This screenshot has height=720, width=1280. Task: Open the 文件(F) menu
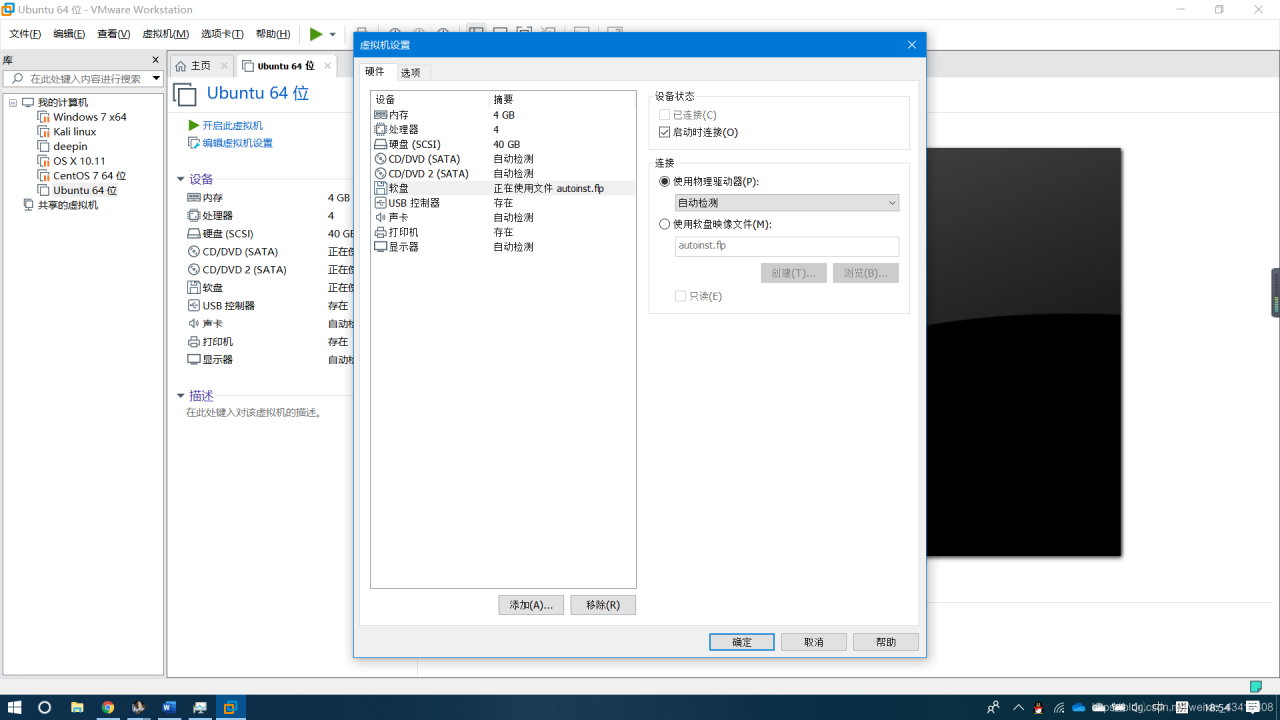25,34
